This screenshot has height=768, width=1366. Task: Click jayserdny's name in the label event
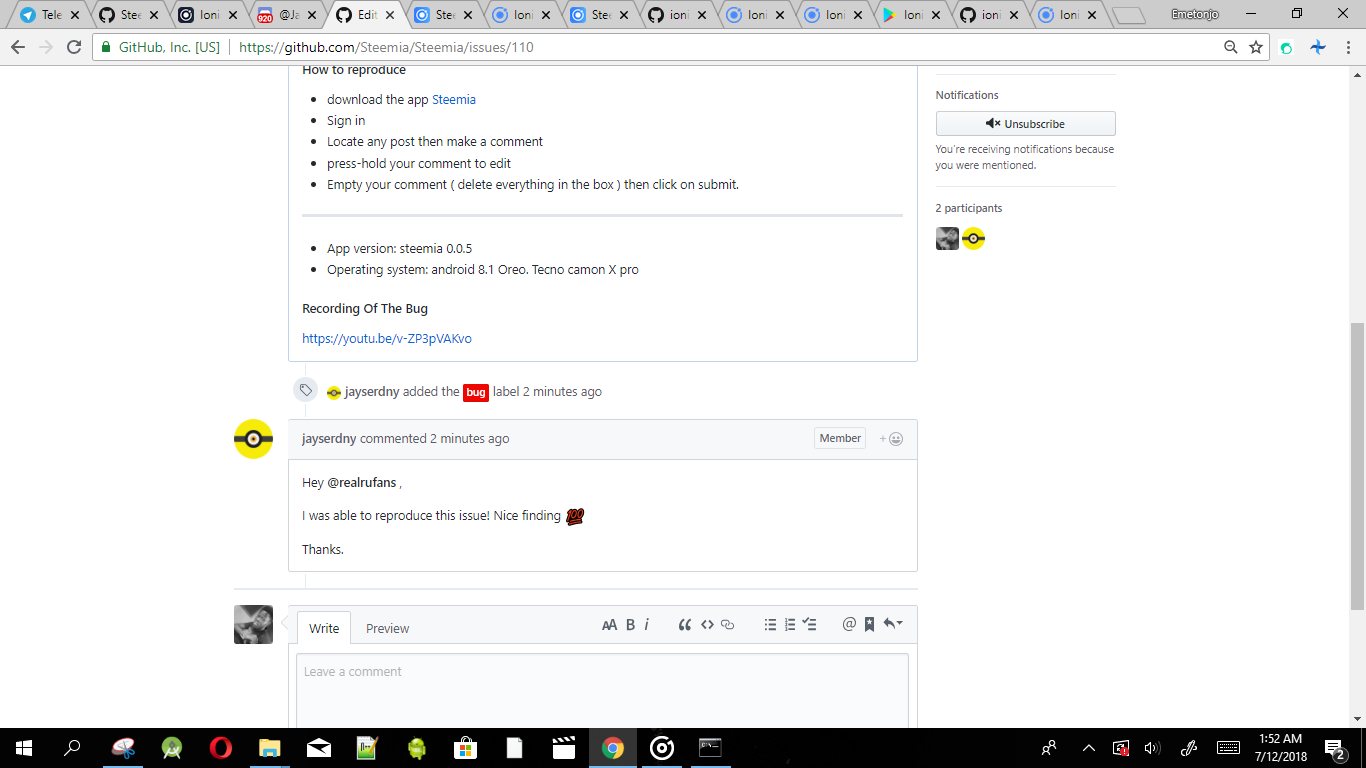(x=372, y=392)
